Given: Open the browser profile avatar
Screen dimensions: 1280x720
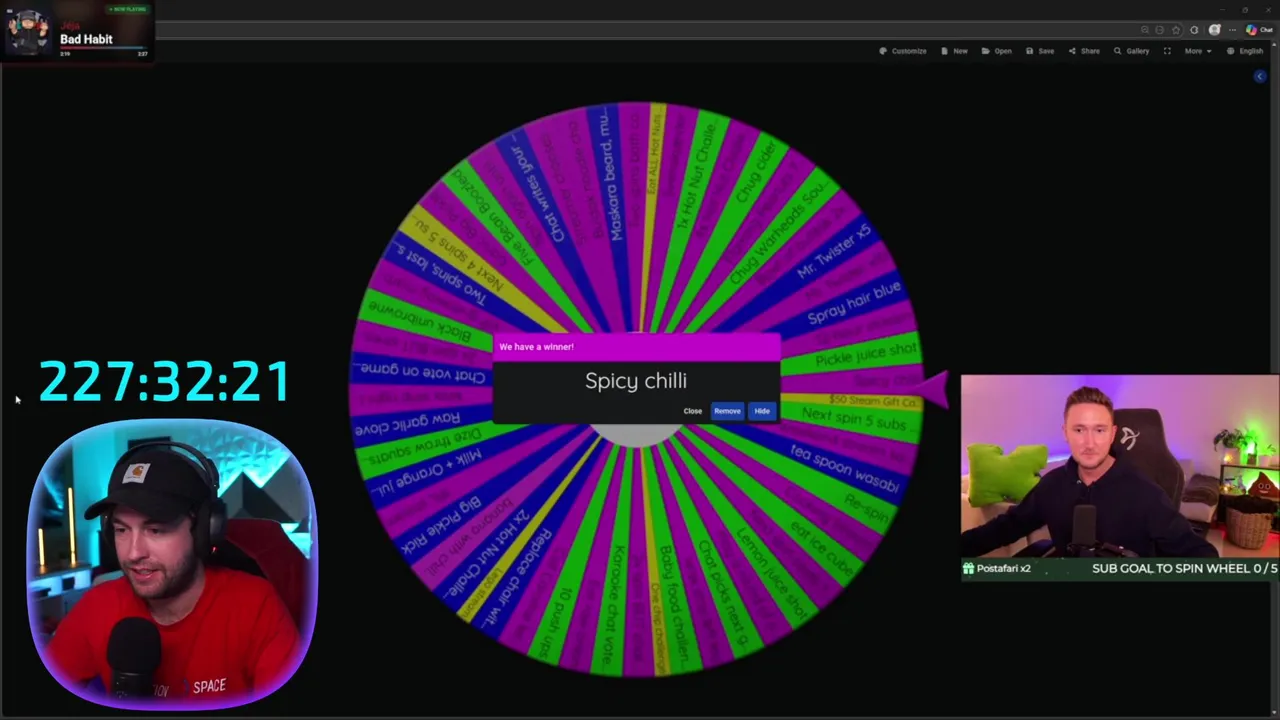Looking at the screenshot, I should pyautogui.click(x=1215, y=30).
